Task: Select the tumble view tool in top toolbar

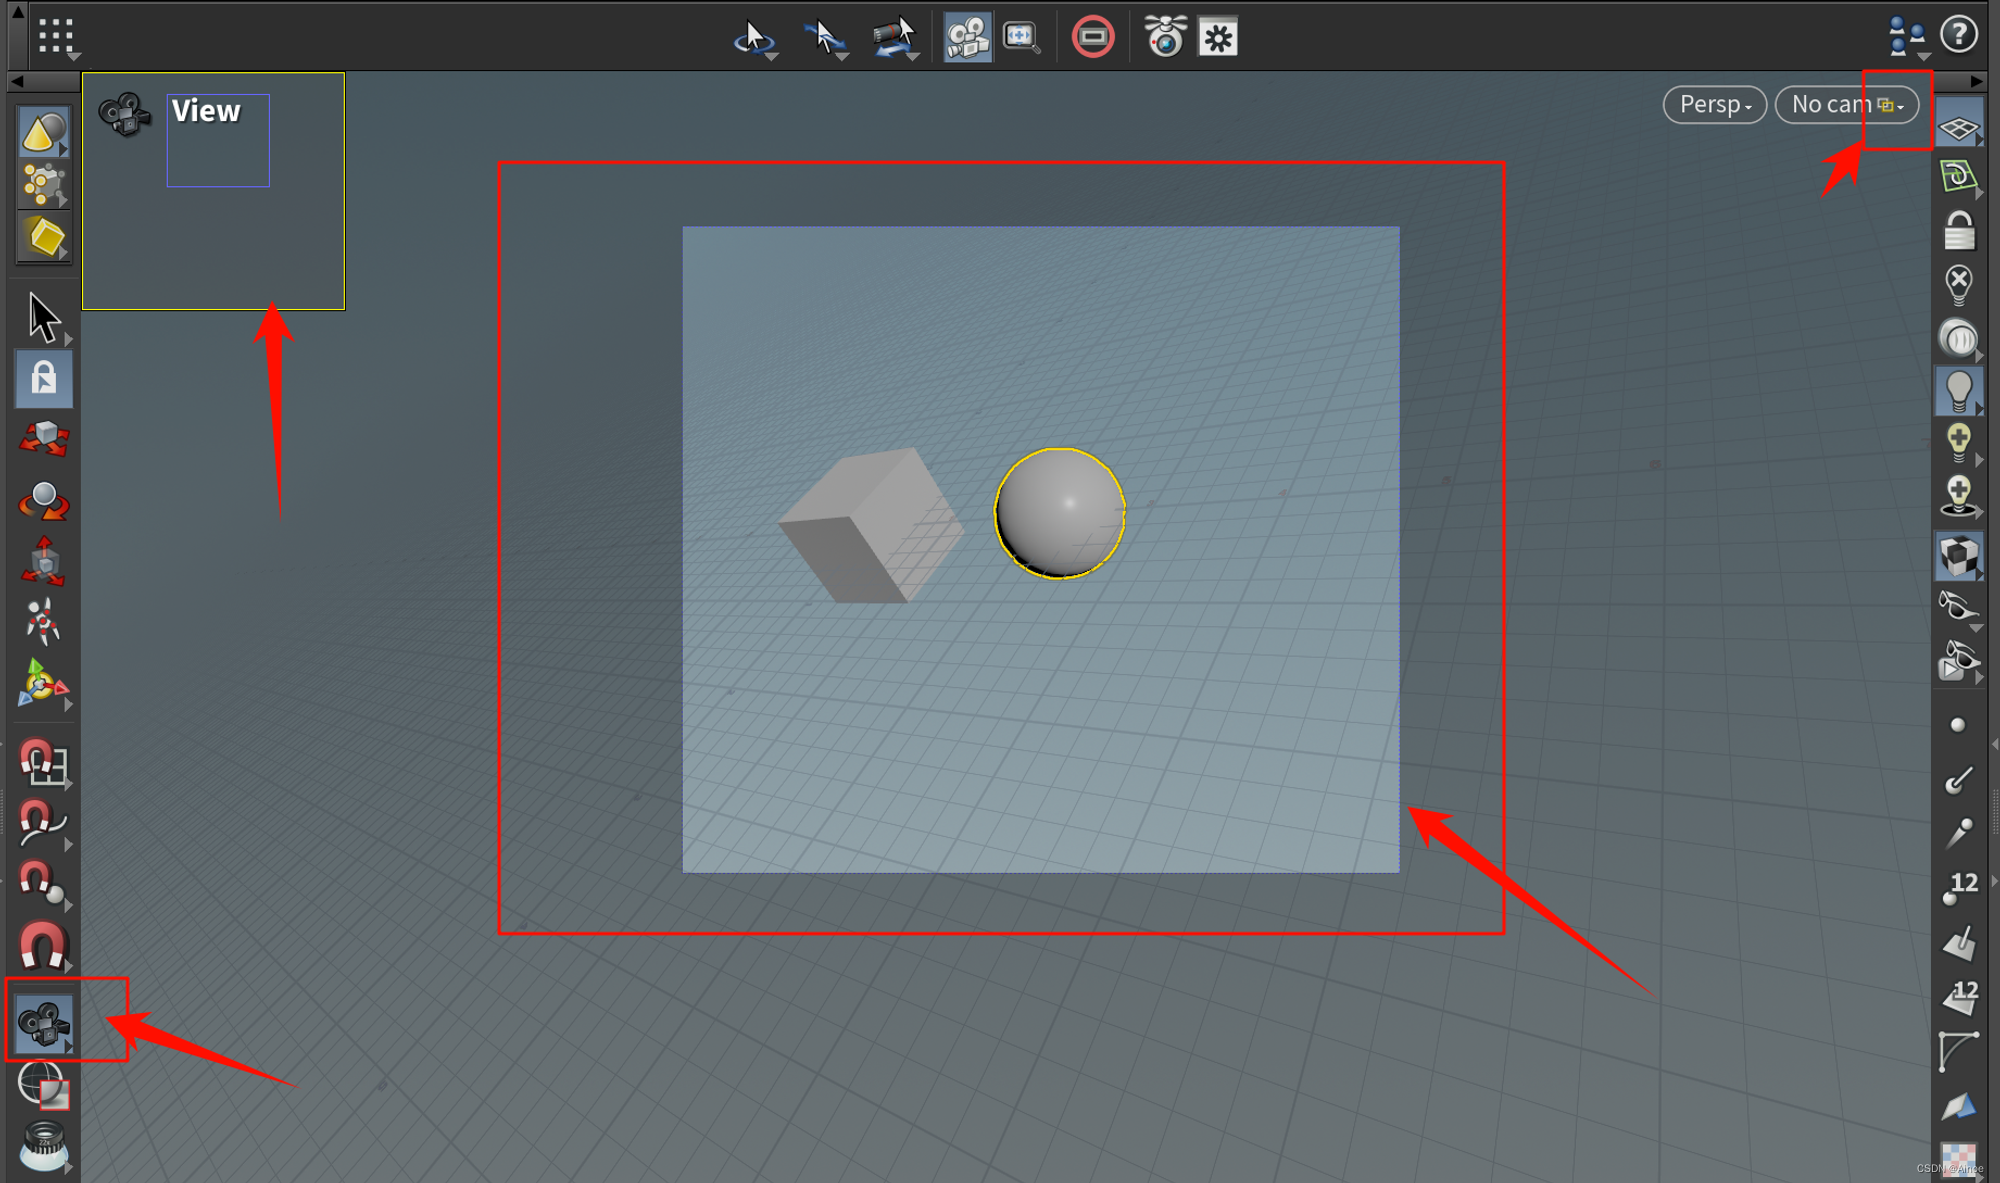Action: coord(755,39)
